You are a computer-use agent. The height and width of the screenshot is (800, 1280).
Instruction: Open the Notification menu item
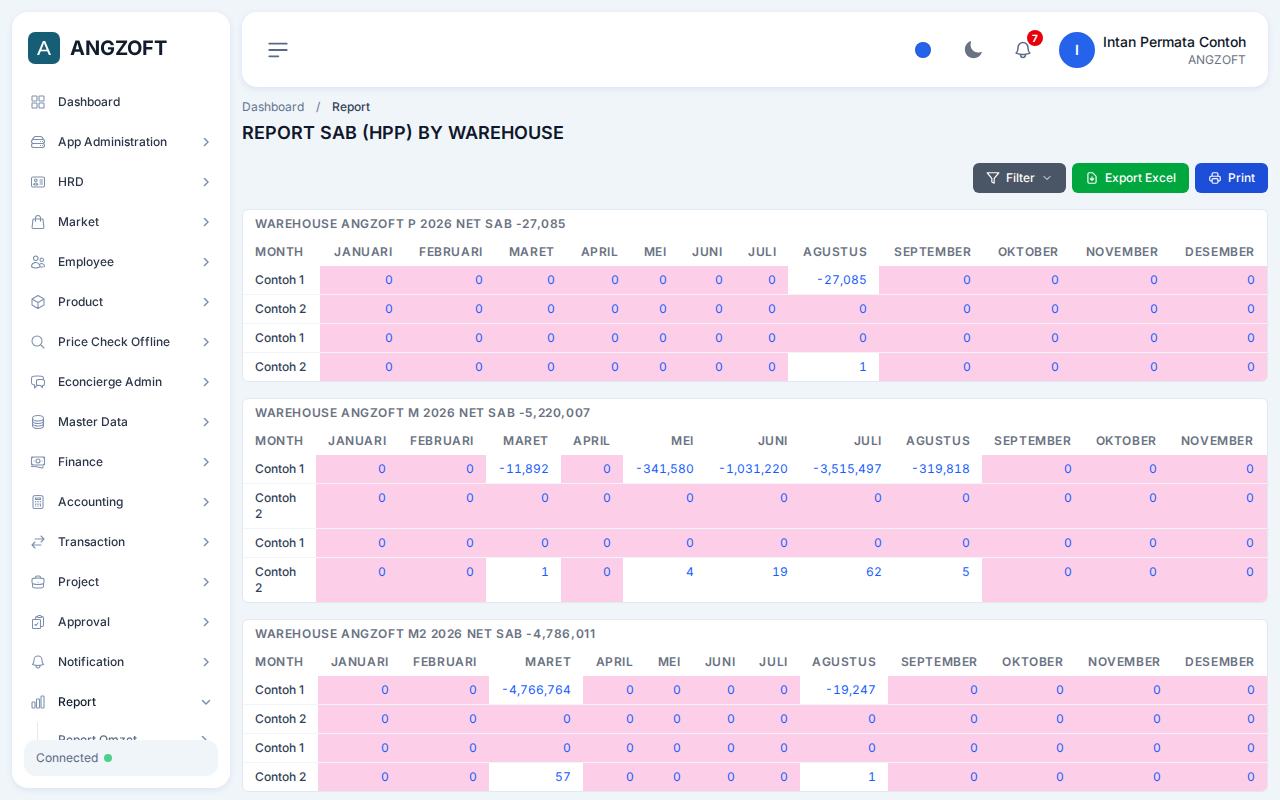[120, 662]
